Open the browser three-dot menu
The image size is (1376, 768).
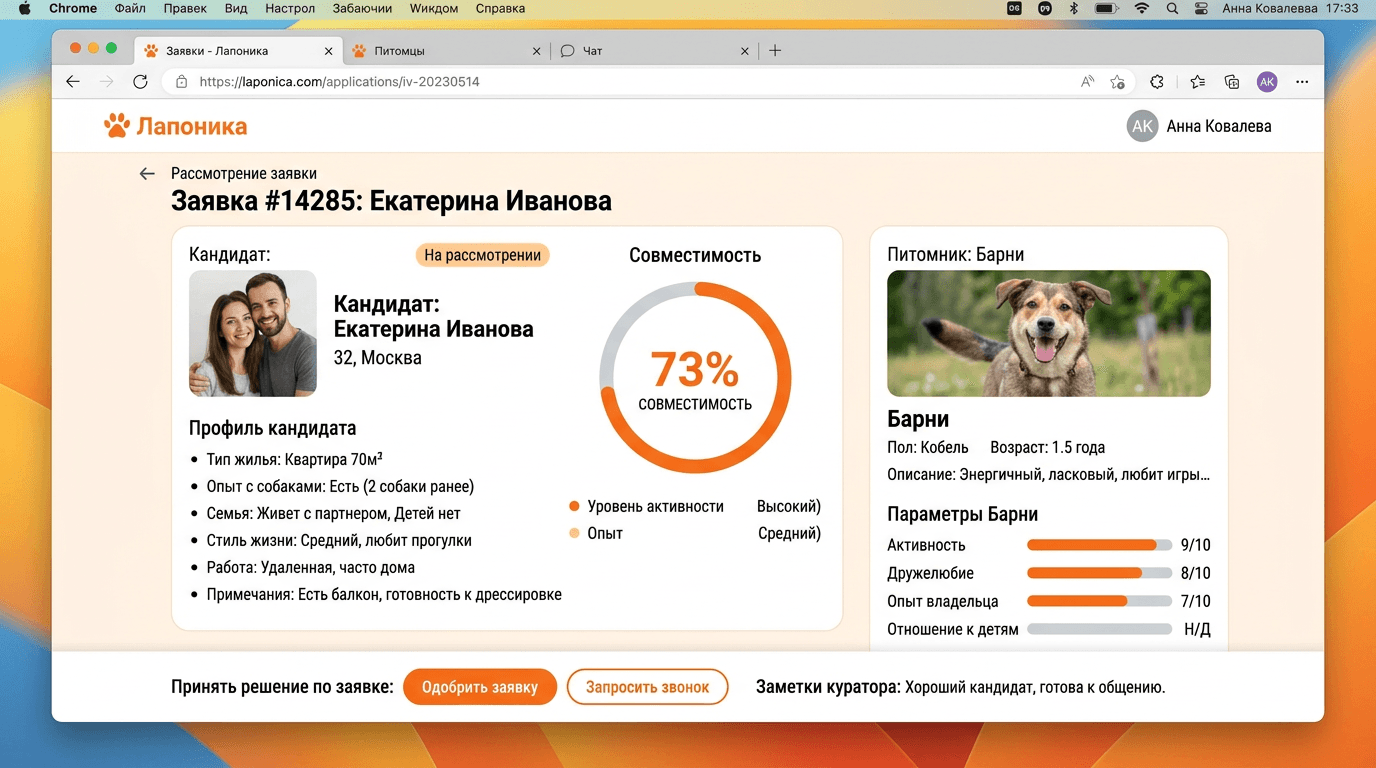(1302, 82)
